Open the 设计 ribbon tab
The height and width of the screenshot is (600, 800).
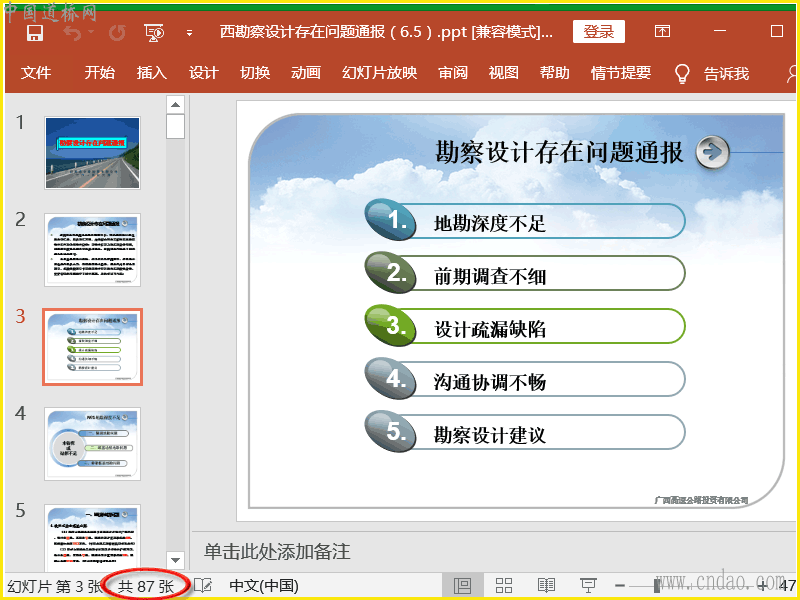point(204,73)
